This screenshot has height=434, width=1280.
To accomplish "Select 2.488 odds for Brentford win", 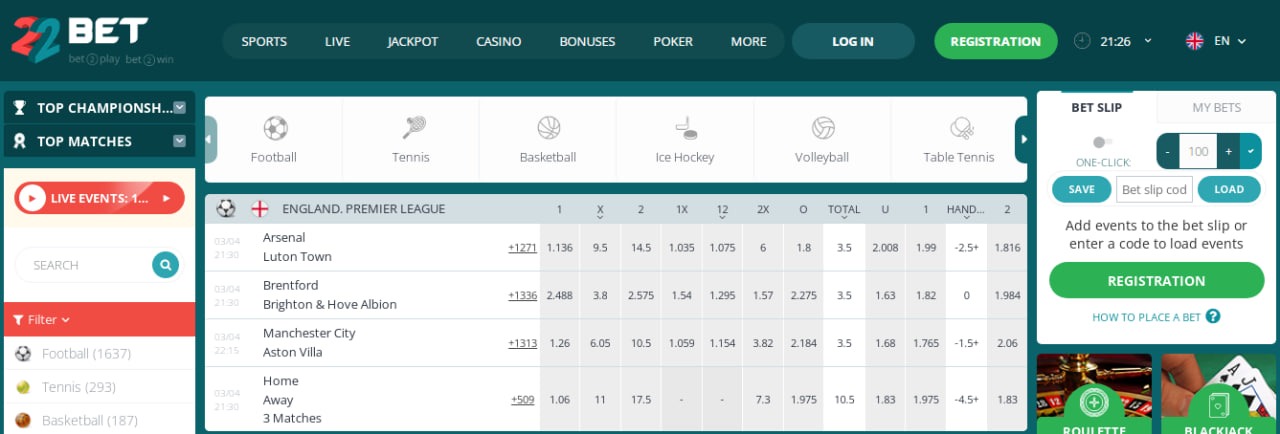I will (559, 295).
